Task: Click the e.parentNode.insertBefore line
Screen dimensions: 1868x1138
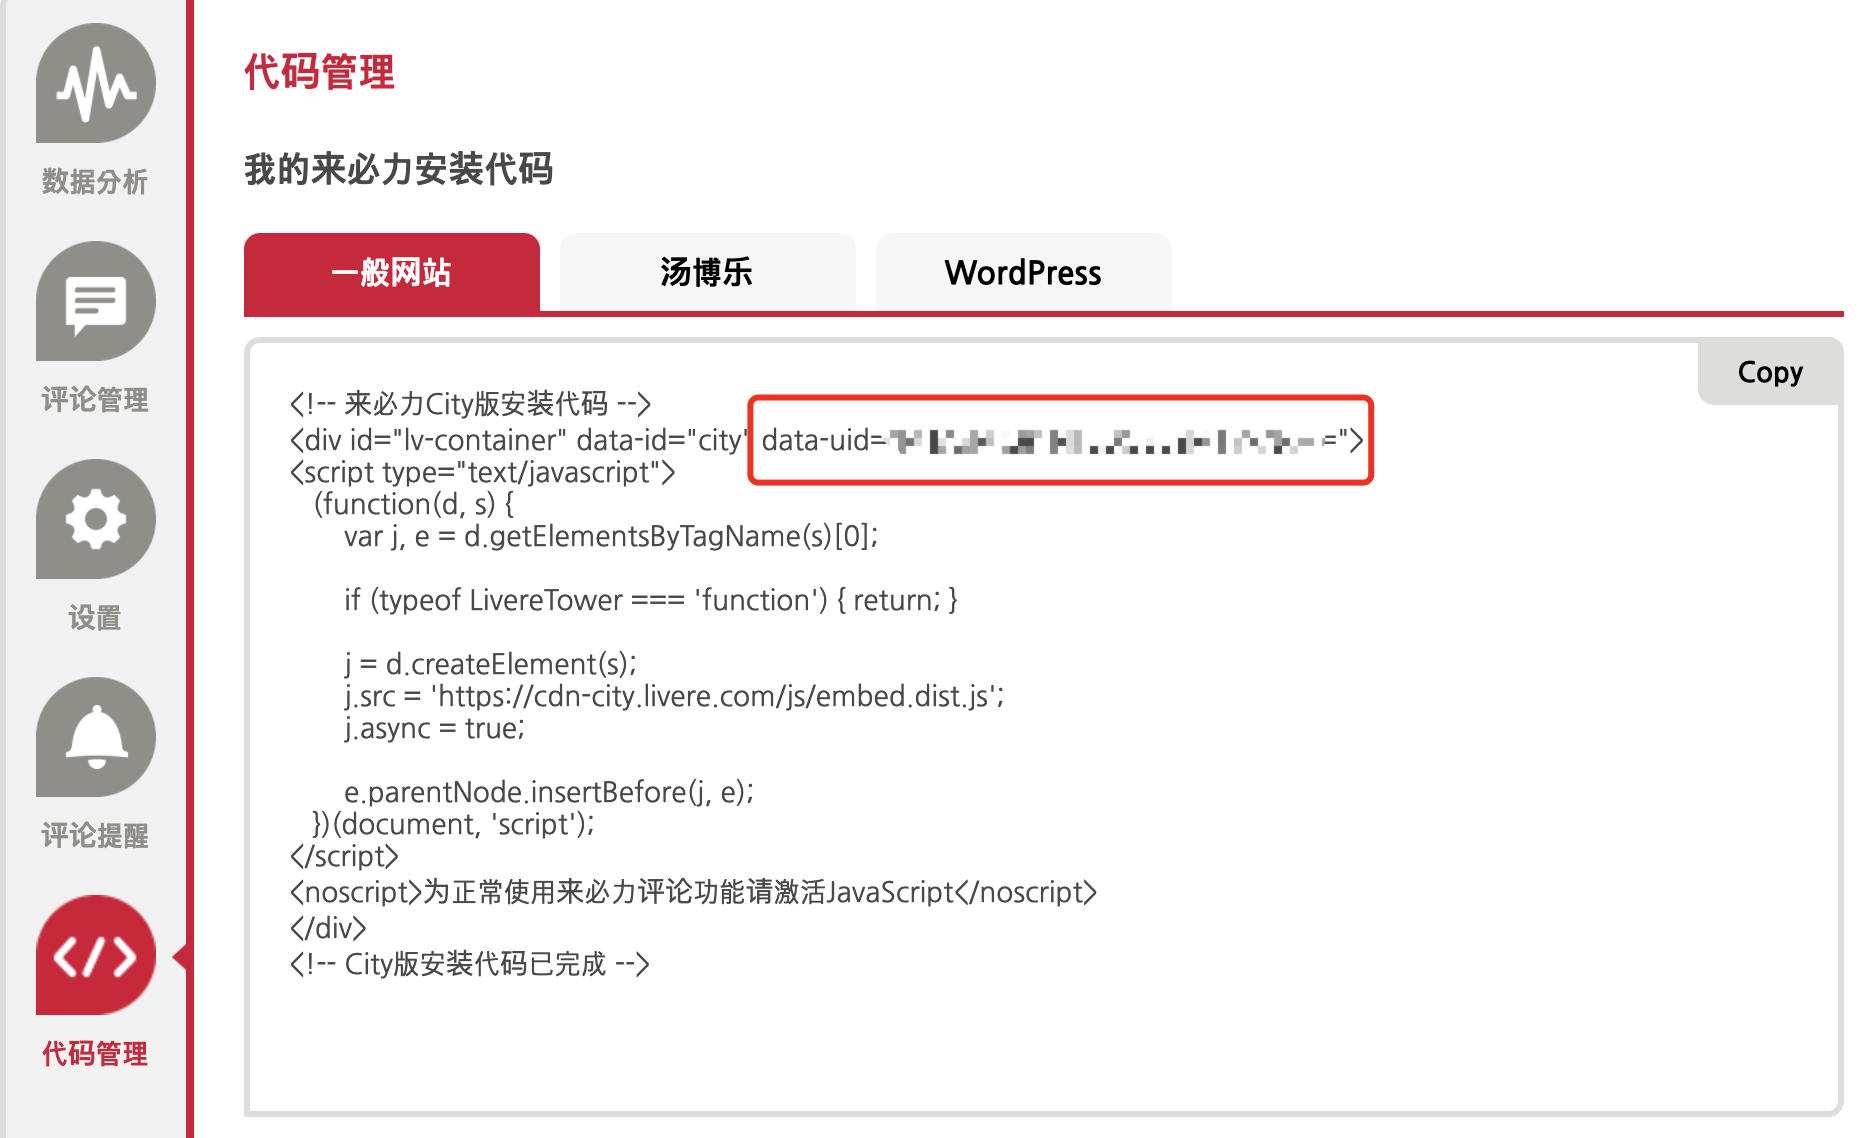Action: pos(549,792)
